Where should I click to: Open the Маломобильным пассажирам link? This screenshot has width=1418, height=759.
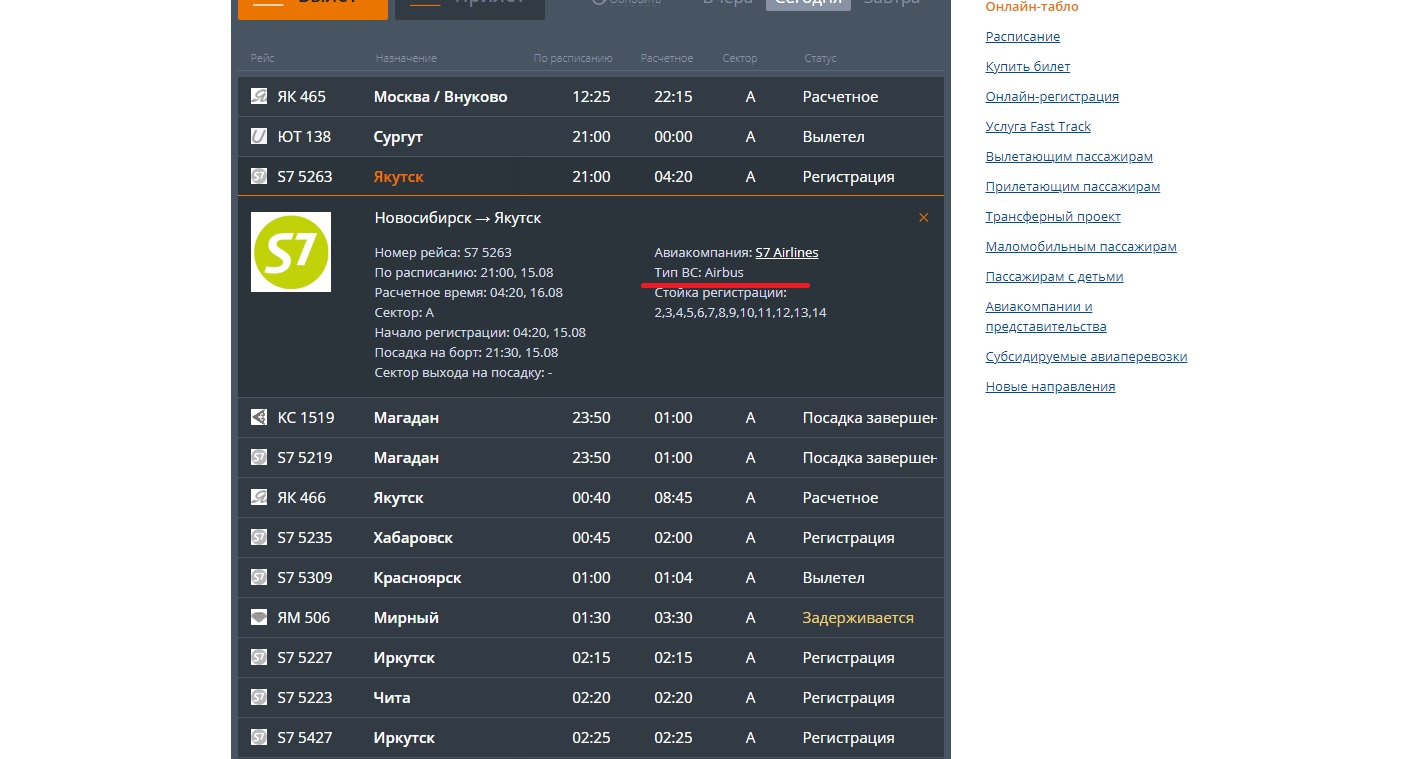1081,247
